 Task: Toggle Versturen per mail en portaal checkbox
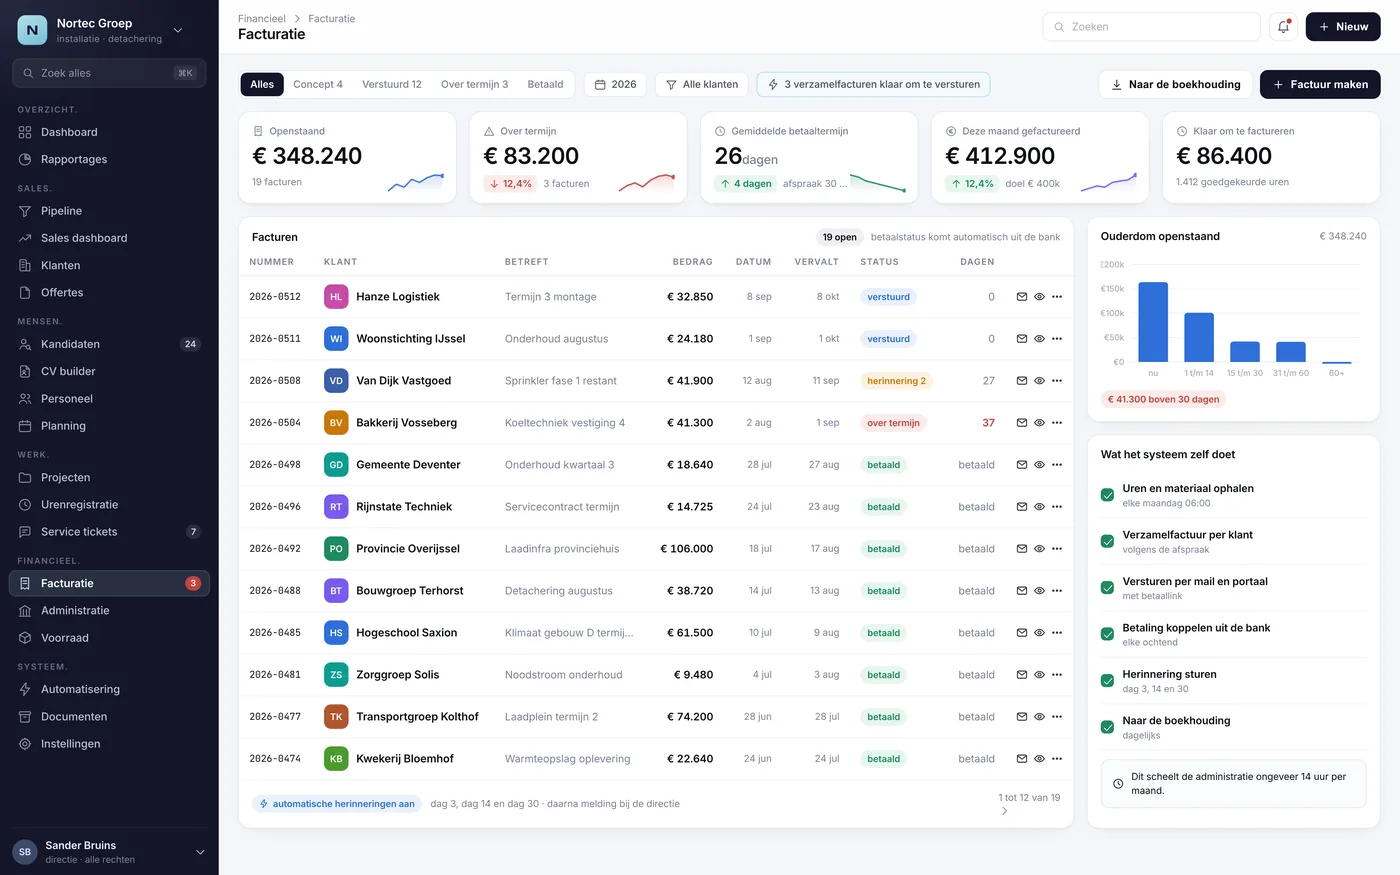[x=1107, y=588]
